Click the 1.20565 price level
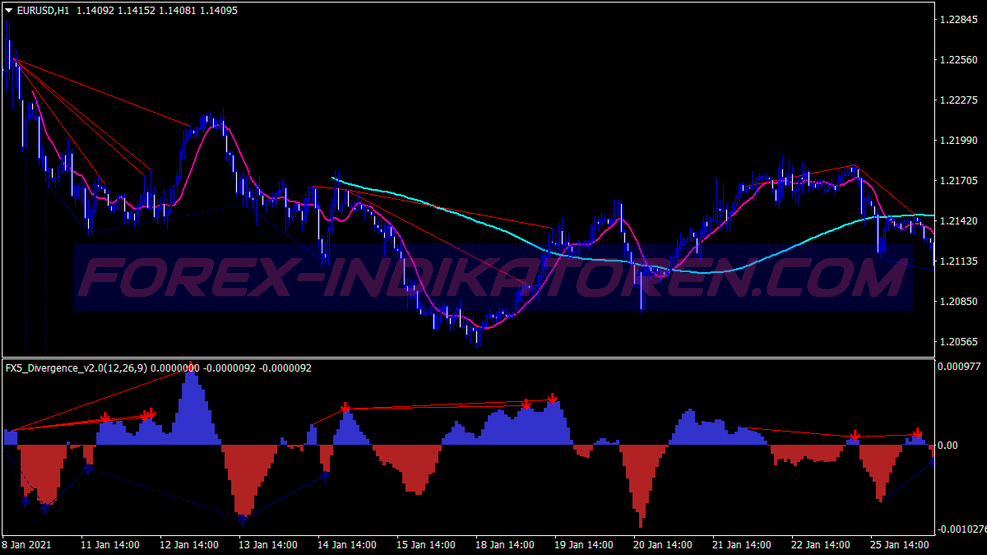Screen dimensions: 987x555 [959, 342]
